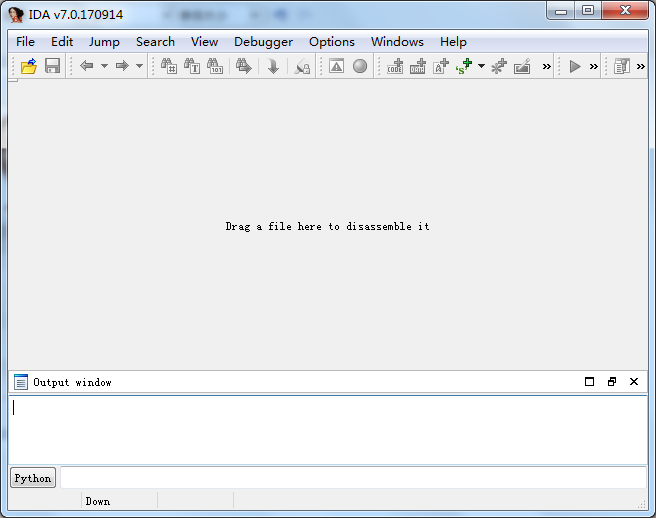The image size is (656, 518).
Task: Open the Edit menu
Action: 62,42
